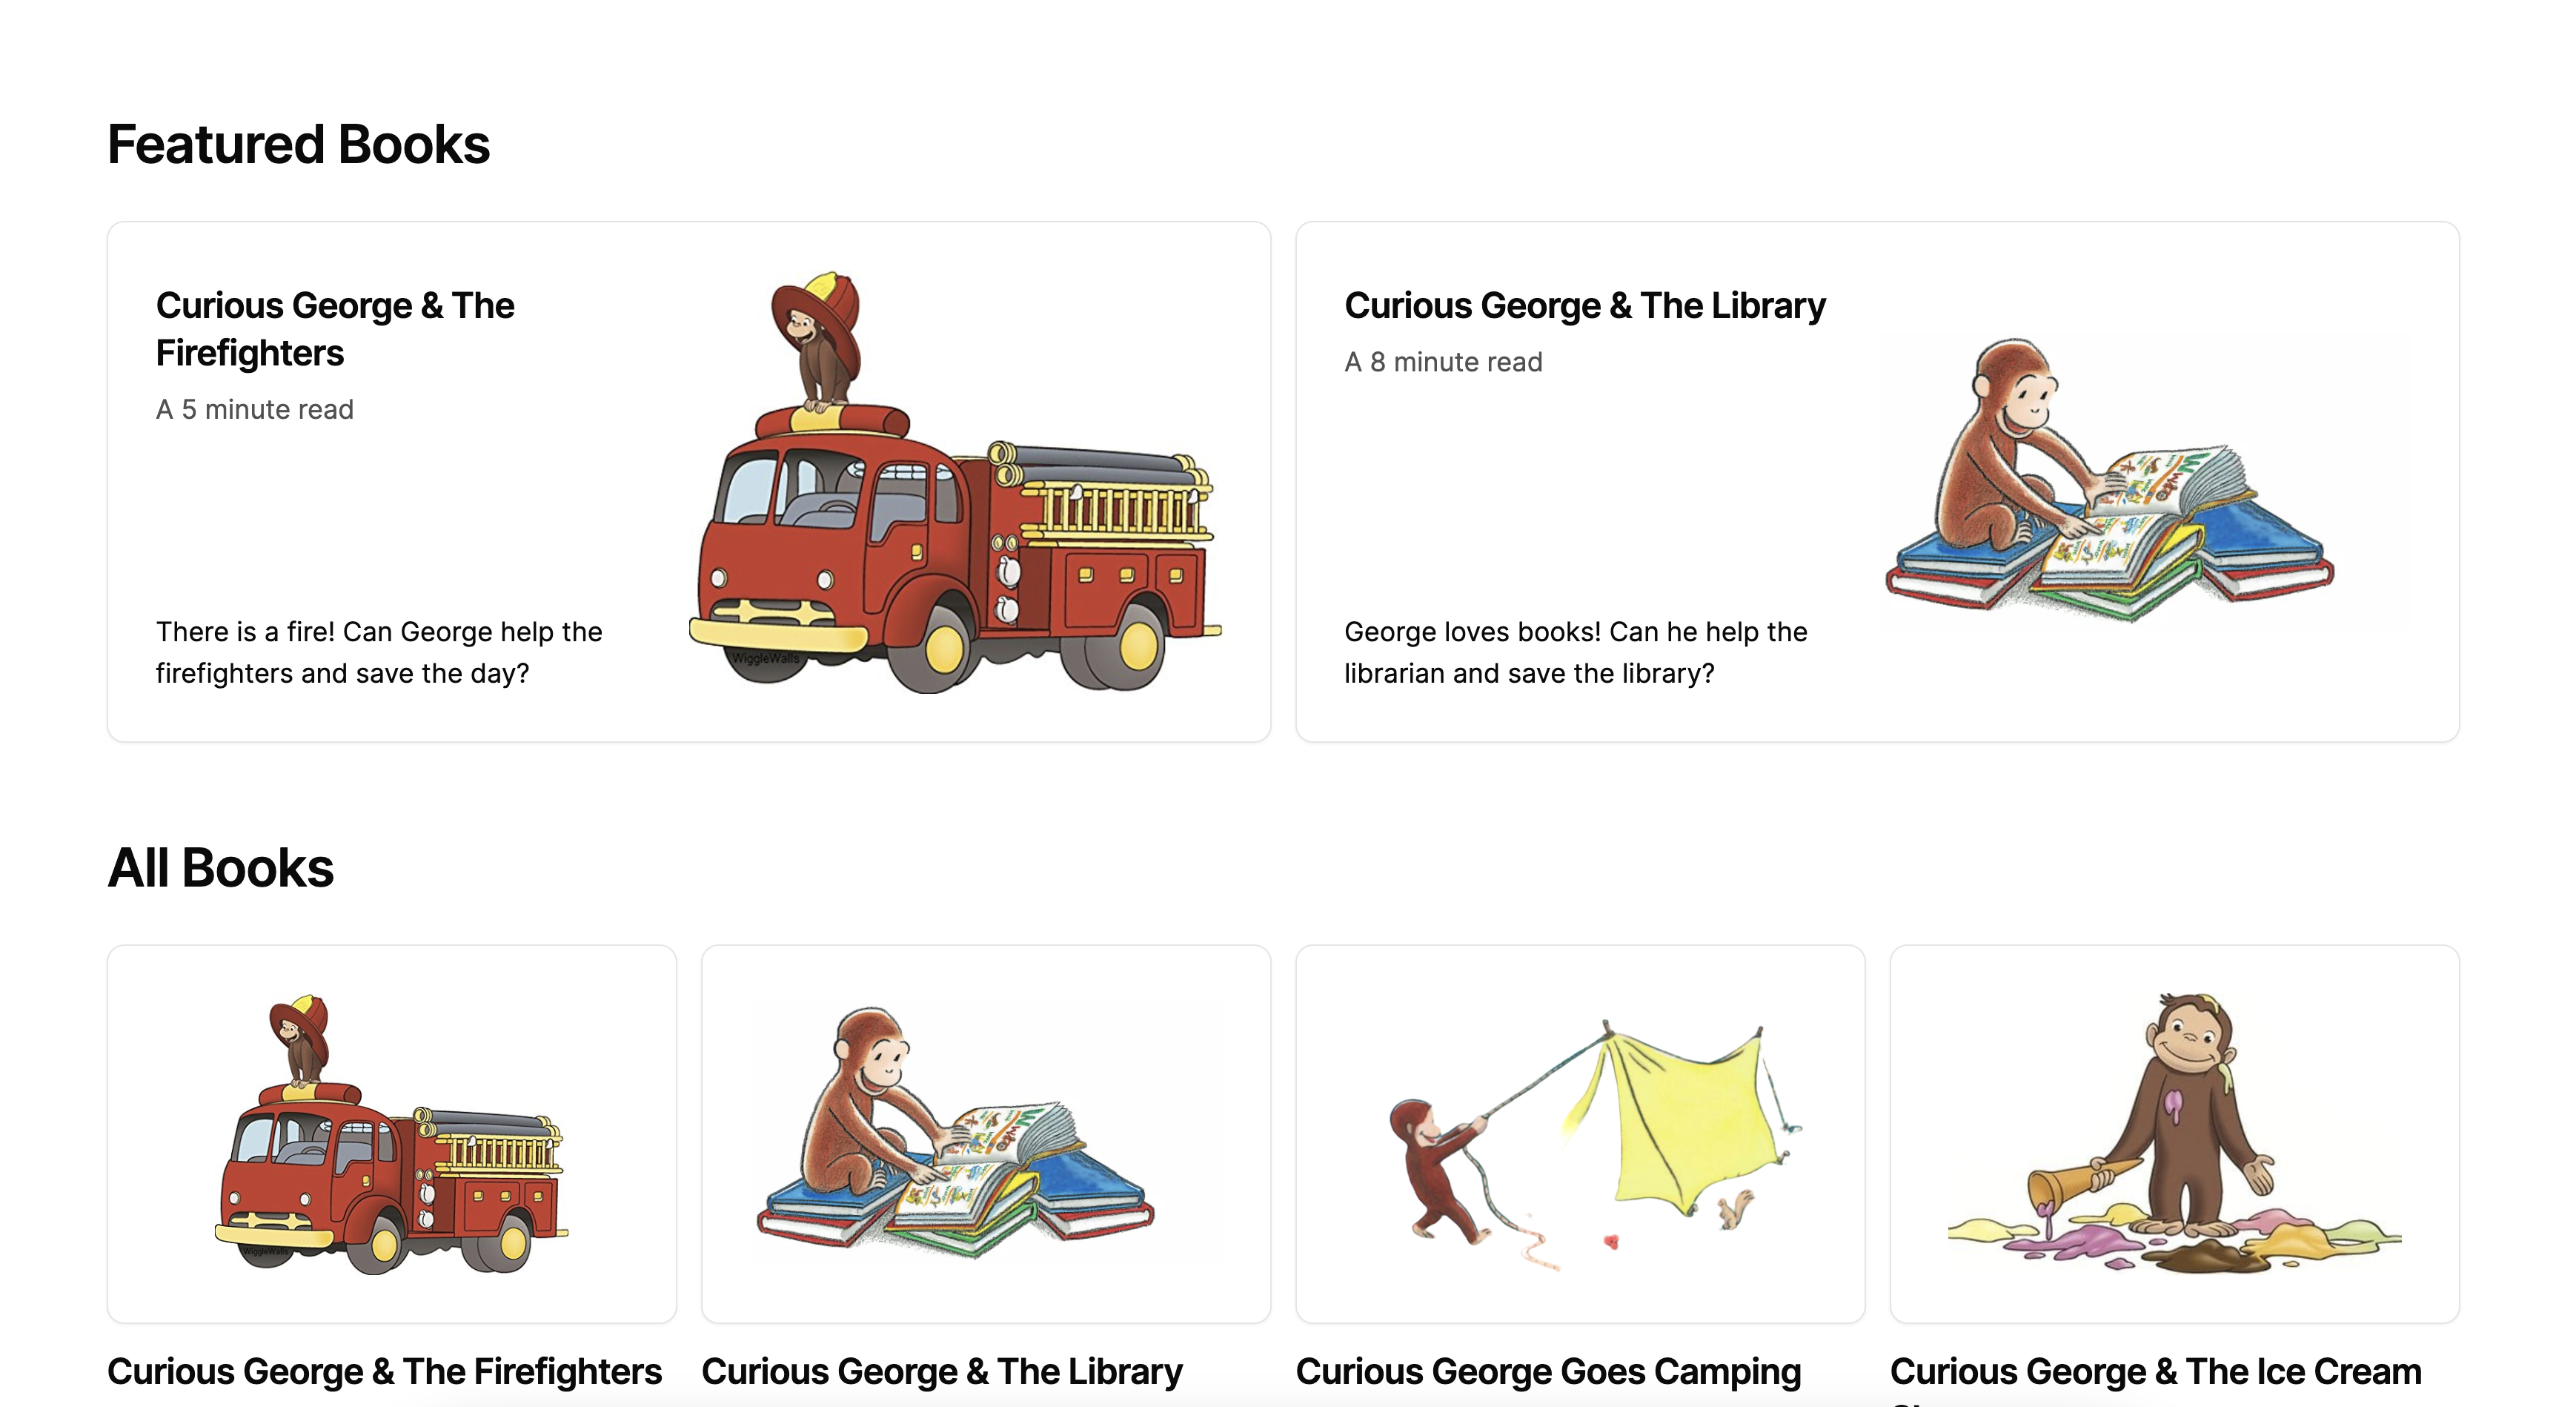Open the spilled ice cream thumbnail

point(2174,1134)
